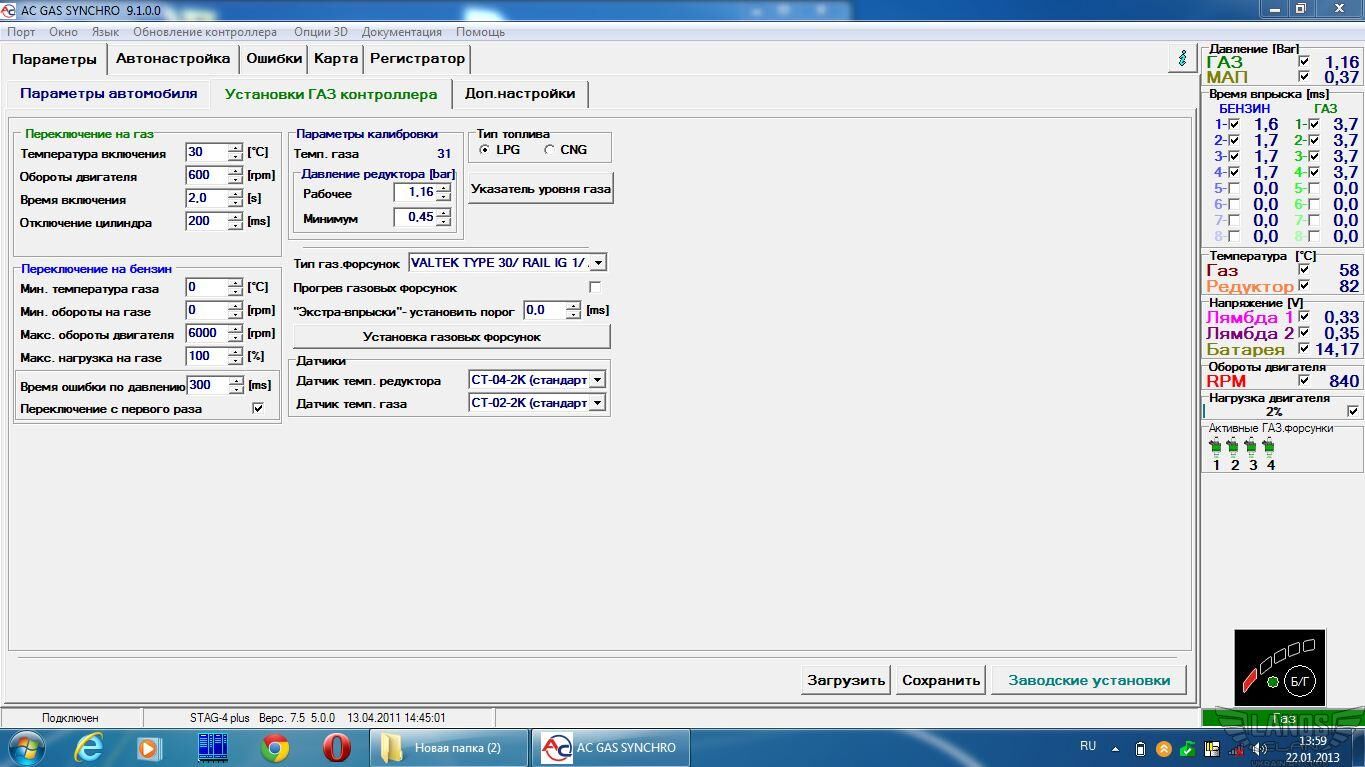Switch to the Автонастройка tab
Screen dimensions: 1365x767
173,59
